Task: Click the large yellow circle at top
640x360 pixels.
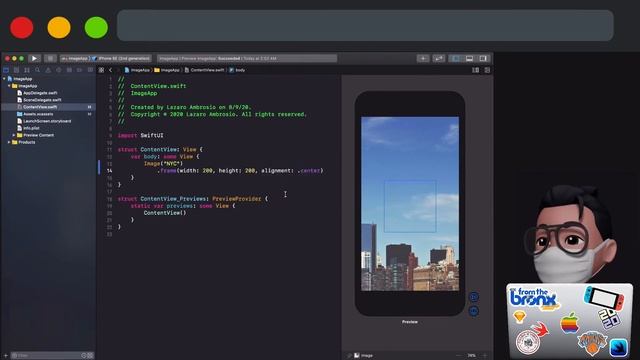Action: coord(59,27)
